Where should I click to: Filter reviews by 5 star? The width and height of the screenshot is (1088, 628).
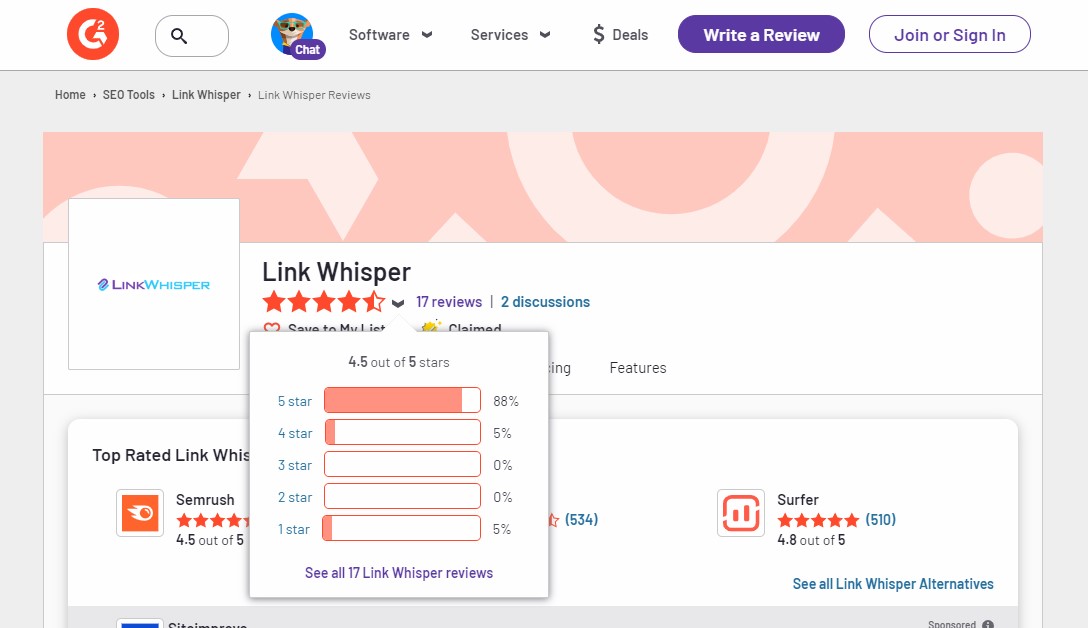(295, 401)
